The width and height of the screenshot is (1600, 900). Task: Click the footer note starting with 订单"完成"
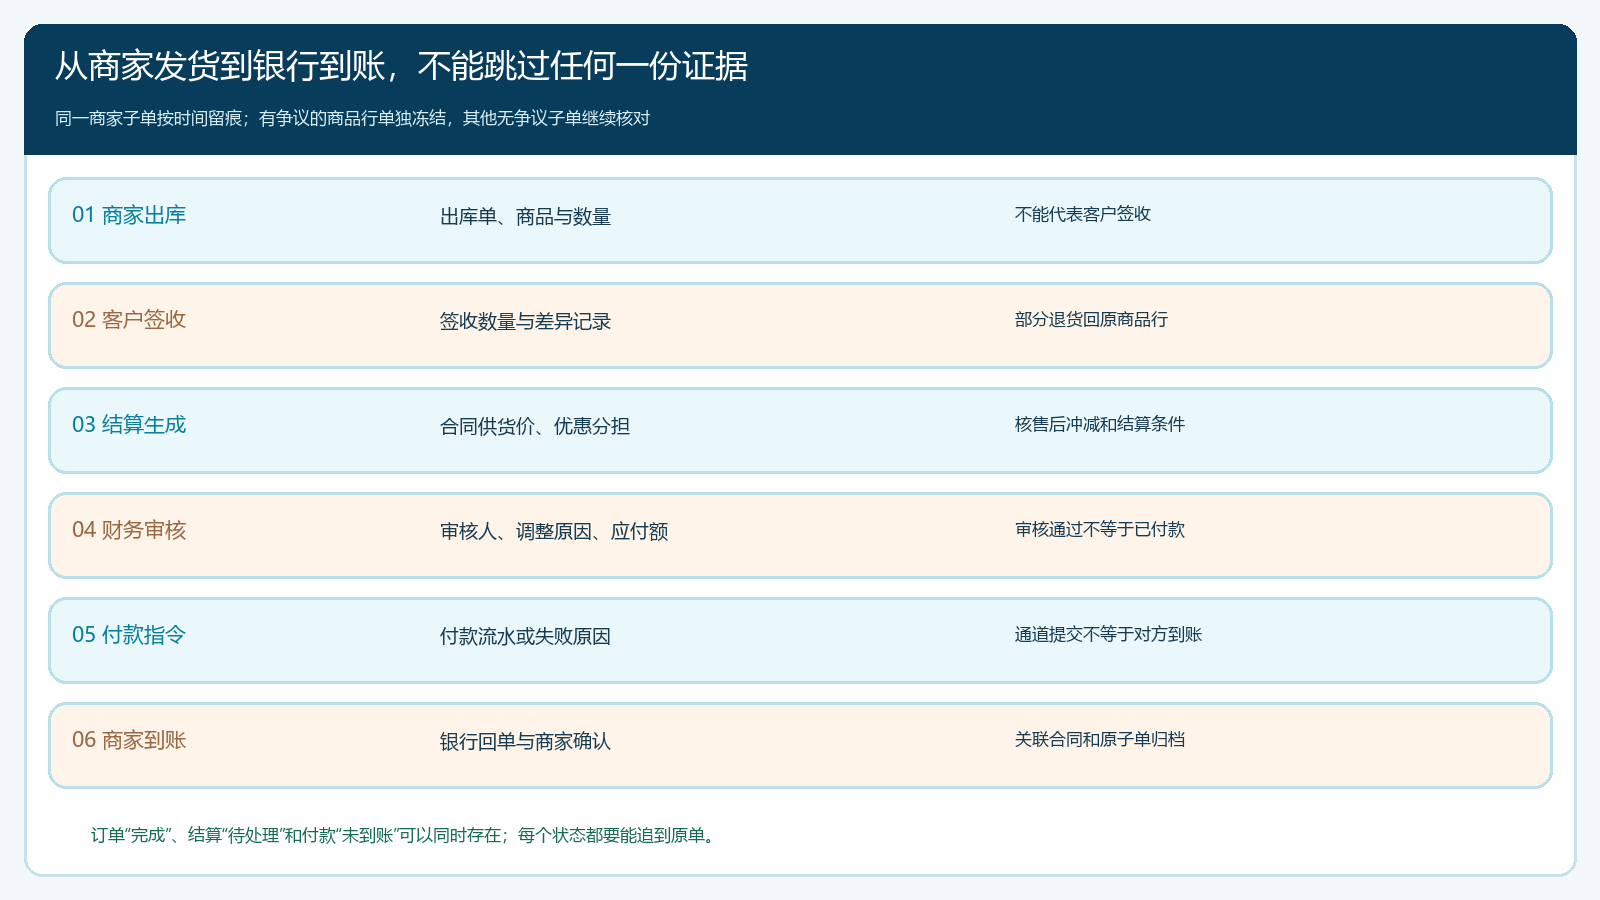pyautogui.click(x=405, y=835)
